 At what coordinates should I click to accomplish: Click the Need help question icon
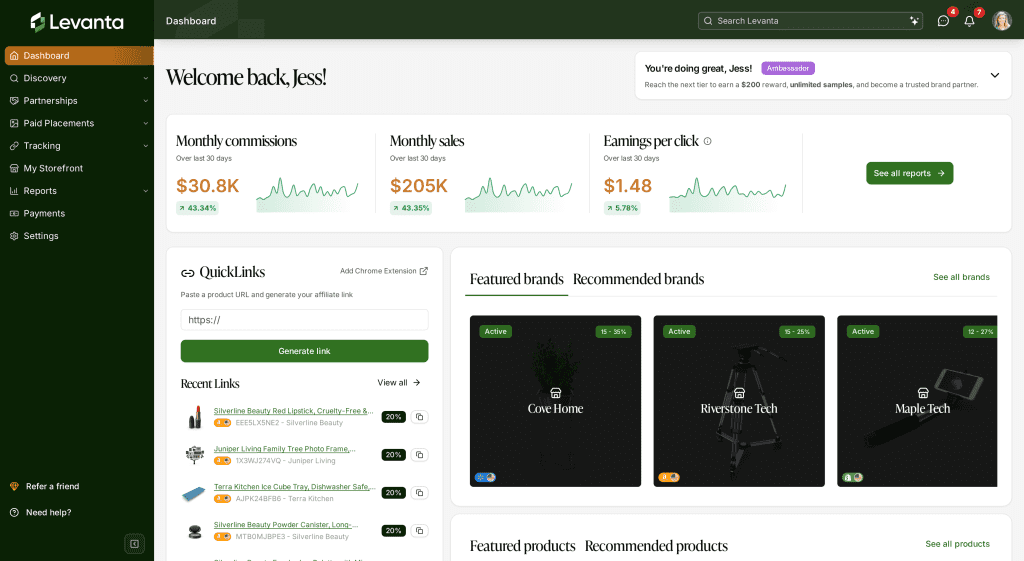point(14,513)
